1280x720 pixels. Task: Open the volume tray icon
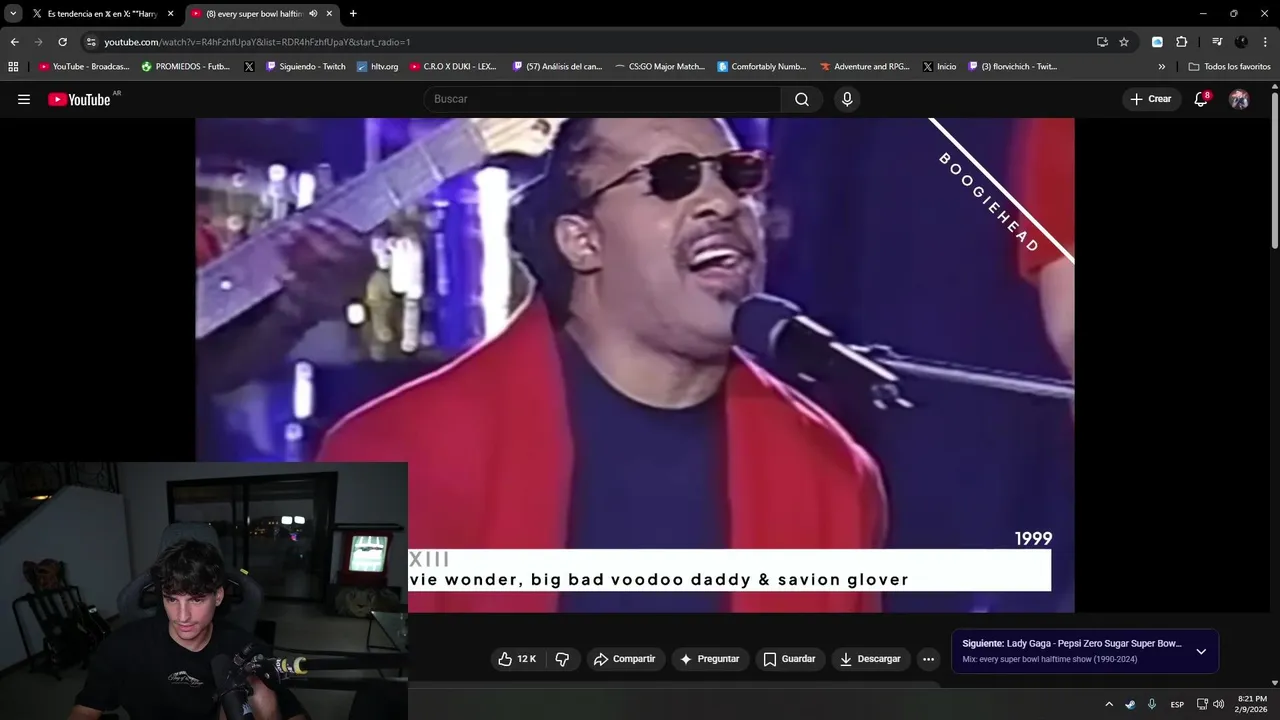pos(1218,704)
